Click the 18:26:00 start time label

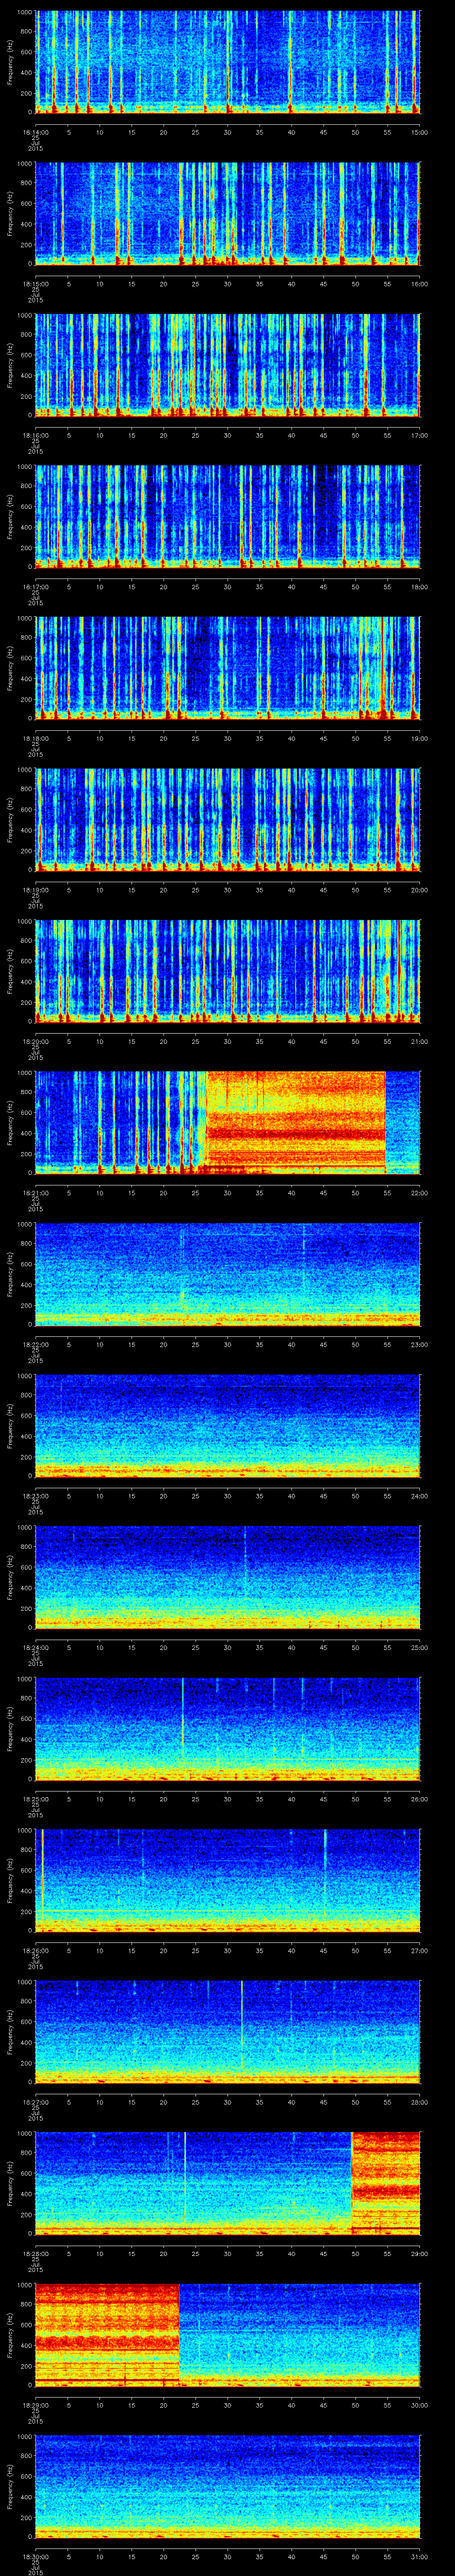(35, 1950)
